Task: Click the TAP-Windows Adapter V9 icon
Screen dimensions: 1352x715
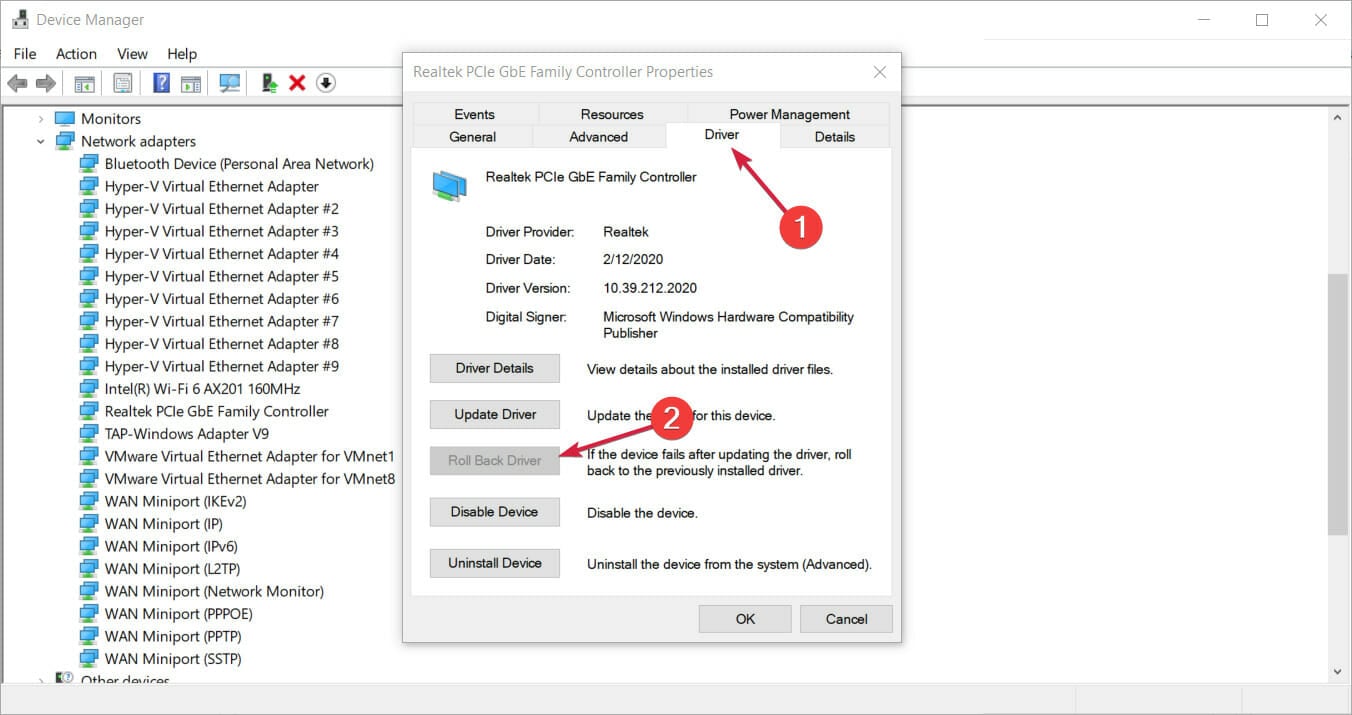Action: coord(89,434)
